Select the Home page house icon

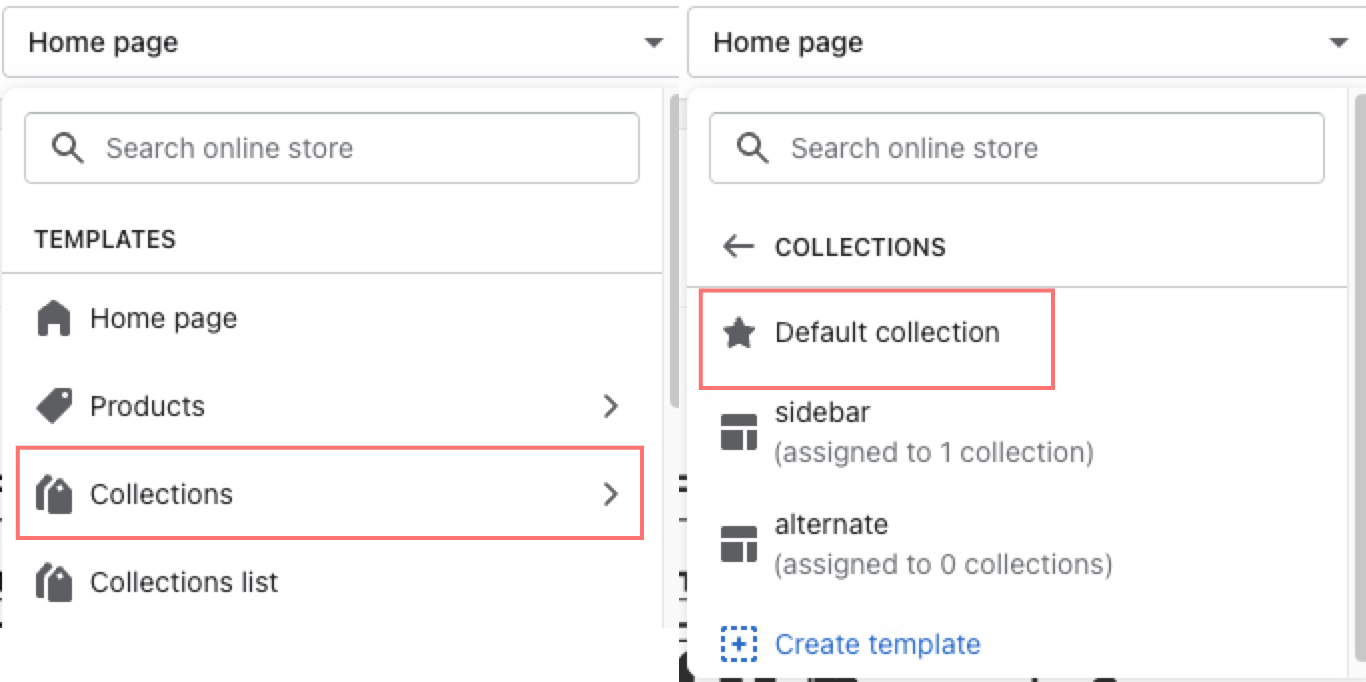click(54, 319)
